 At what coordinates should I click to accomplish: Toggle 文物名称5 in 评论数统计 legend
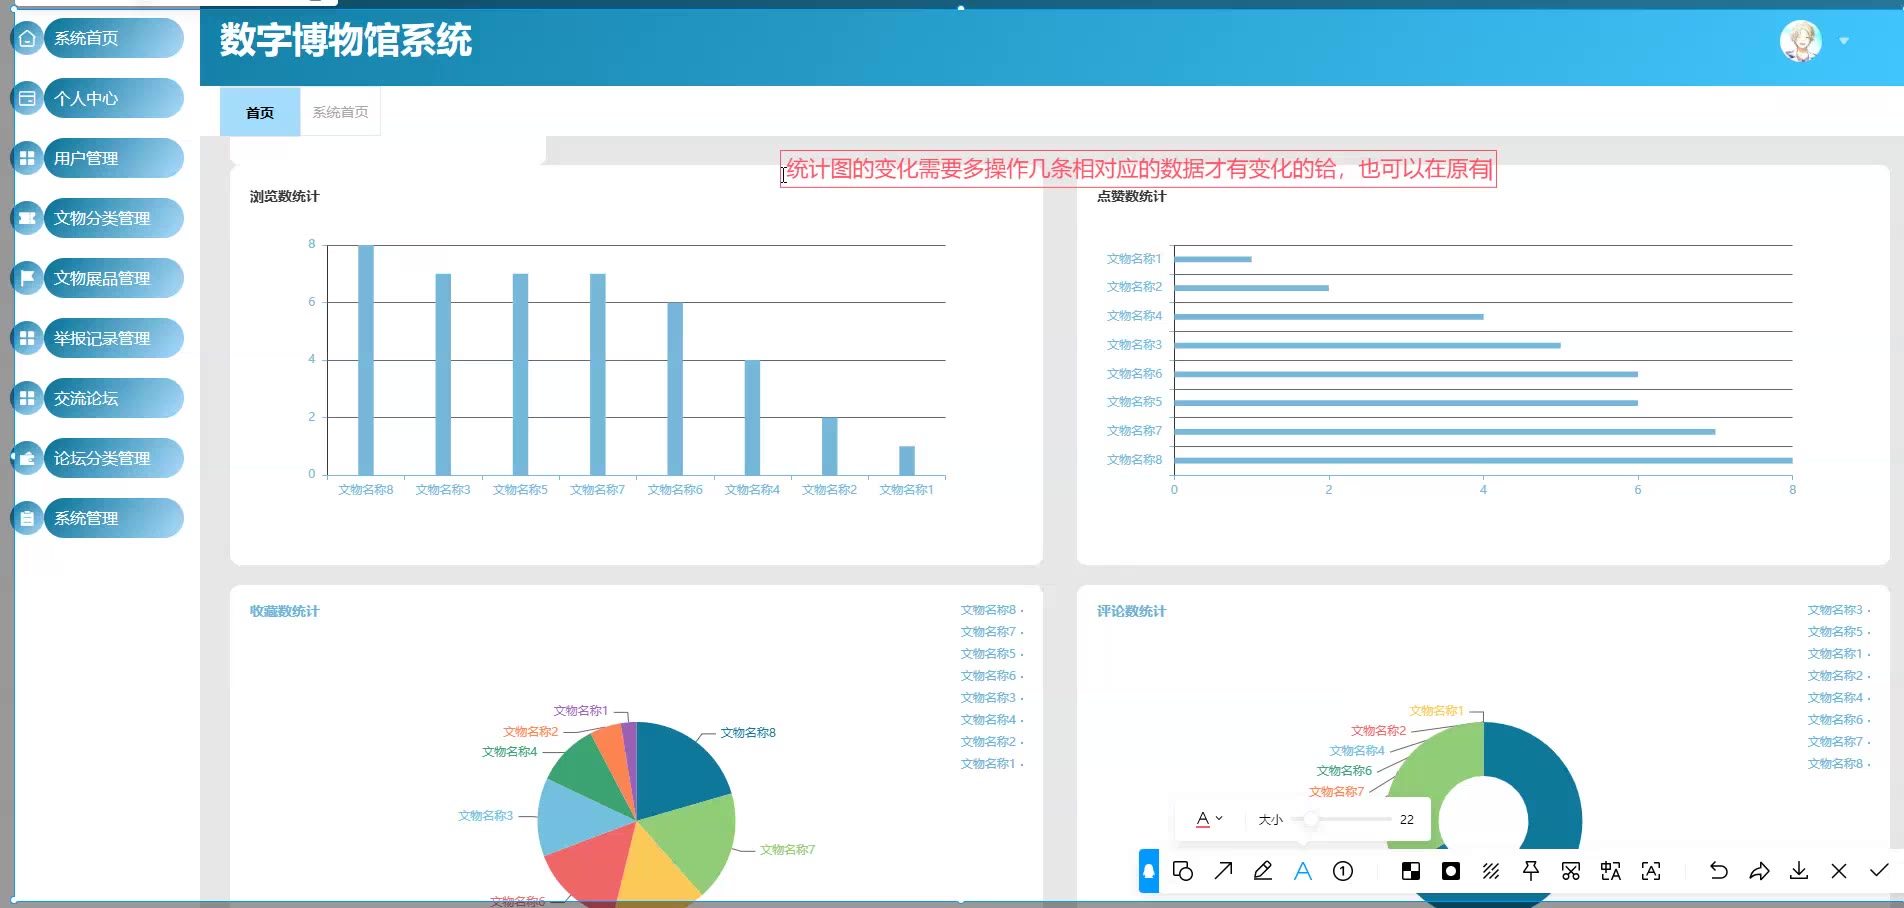click(x=1839, y=632)
